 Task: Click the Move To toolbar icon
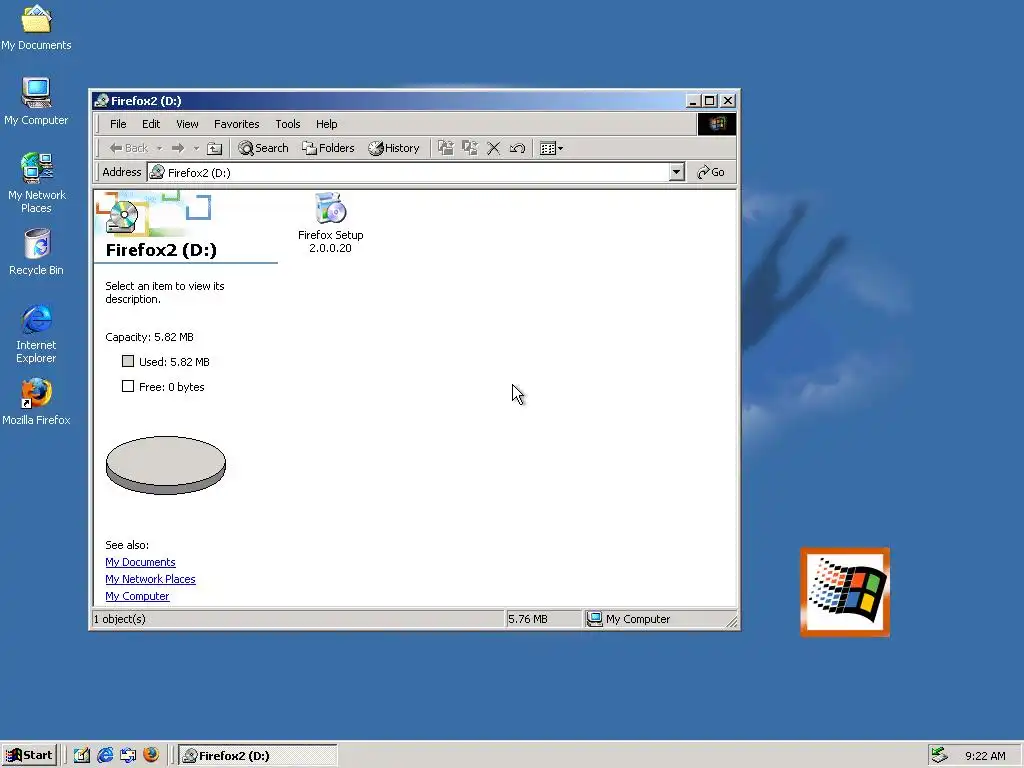coord(445,148)
